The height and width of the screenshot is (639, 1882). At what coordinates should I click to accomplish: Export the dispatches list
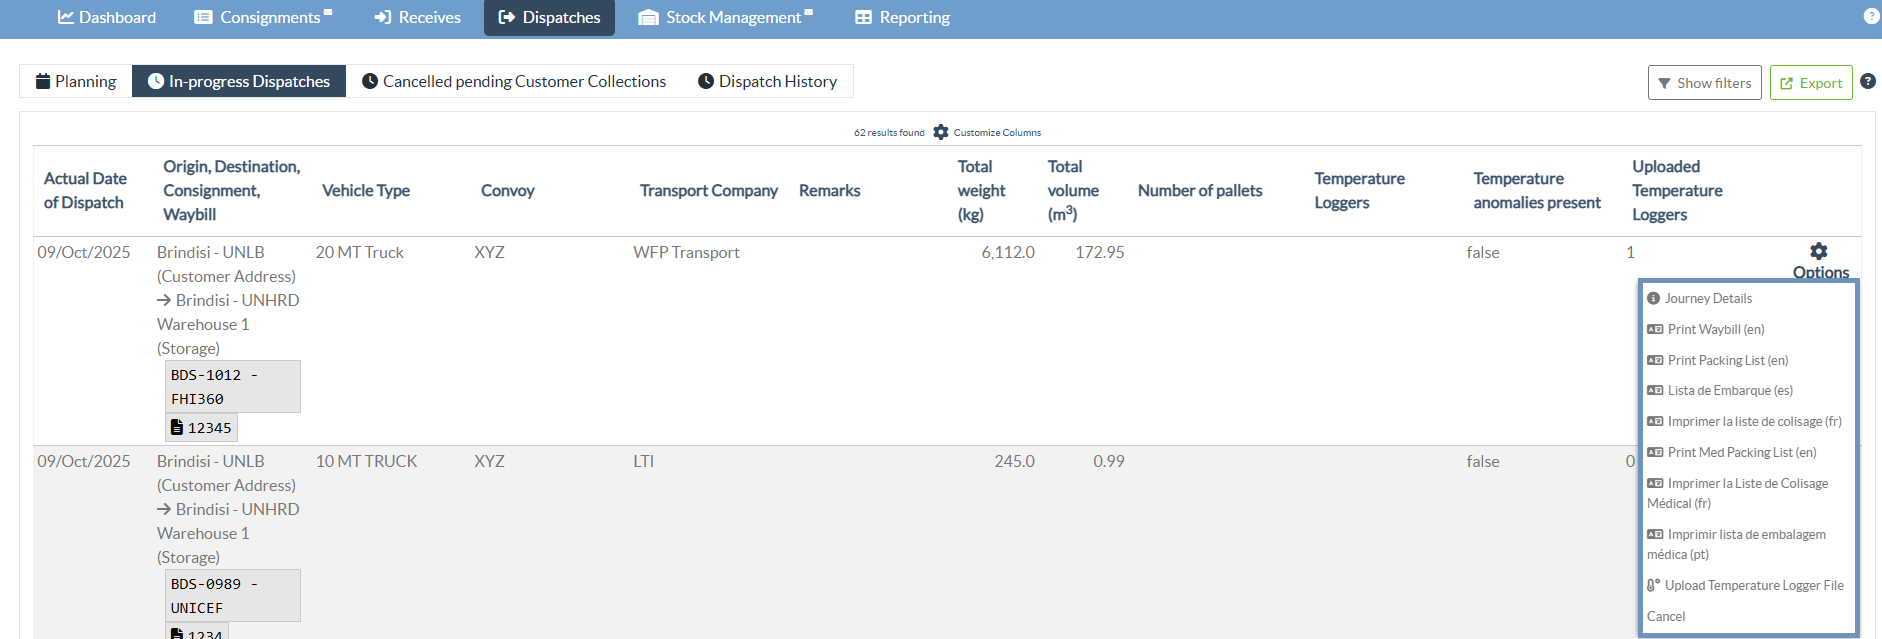[1810, 83]
